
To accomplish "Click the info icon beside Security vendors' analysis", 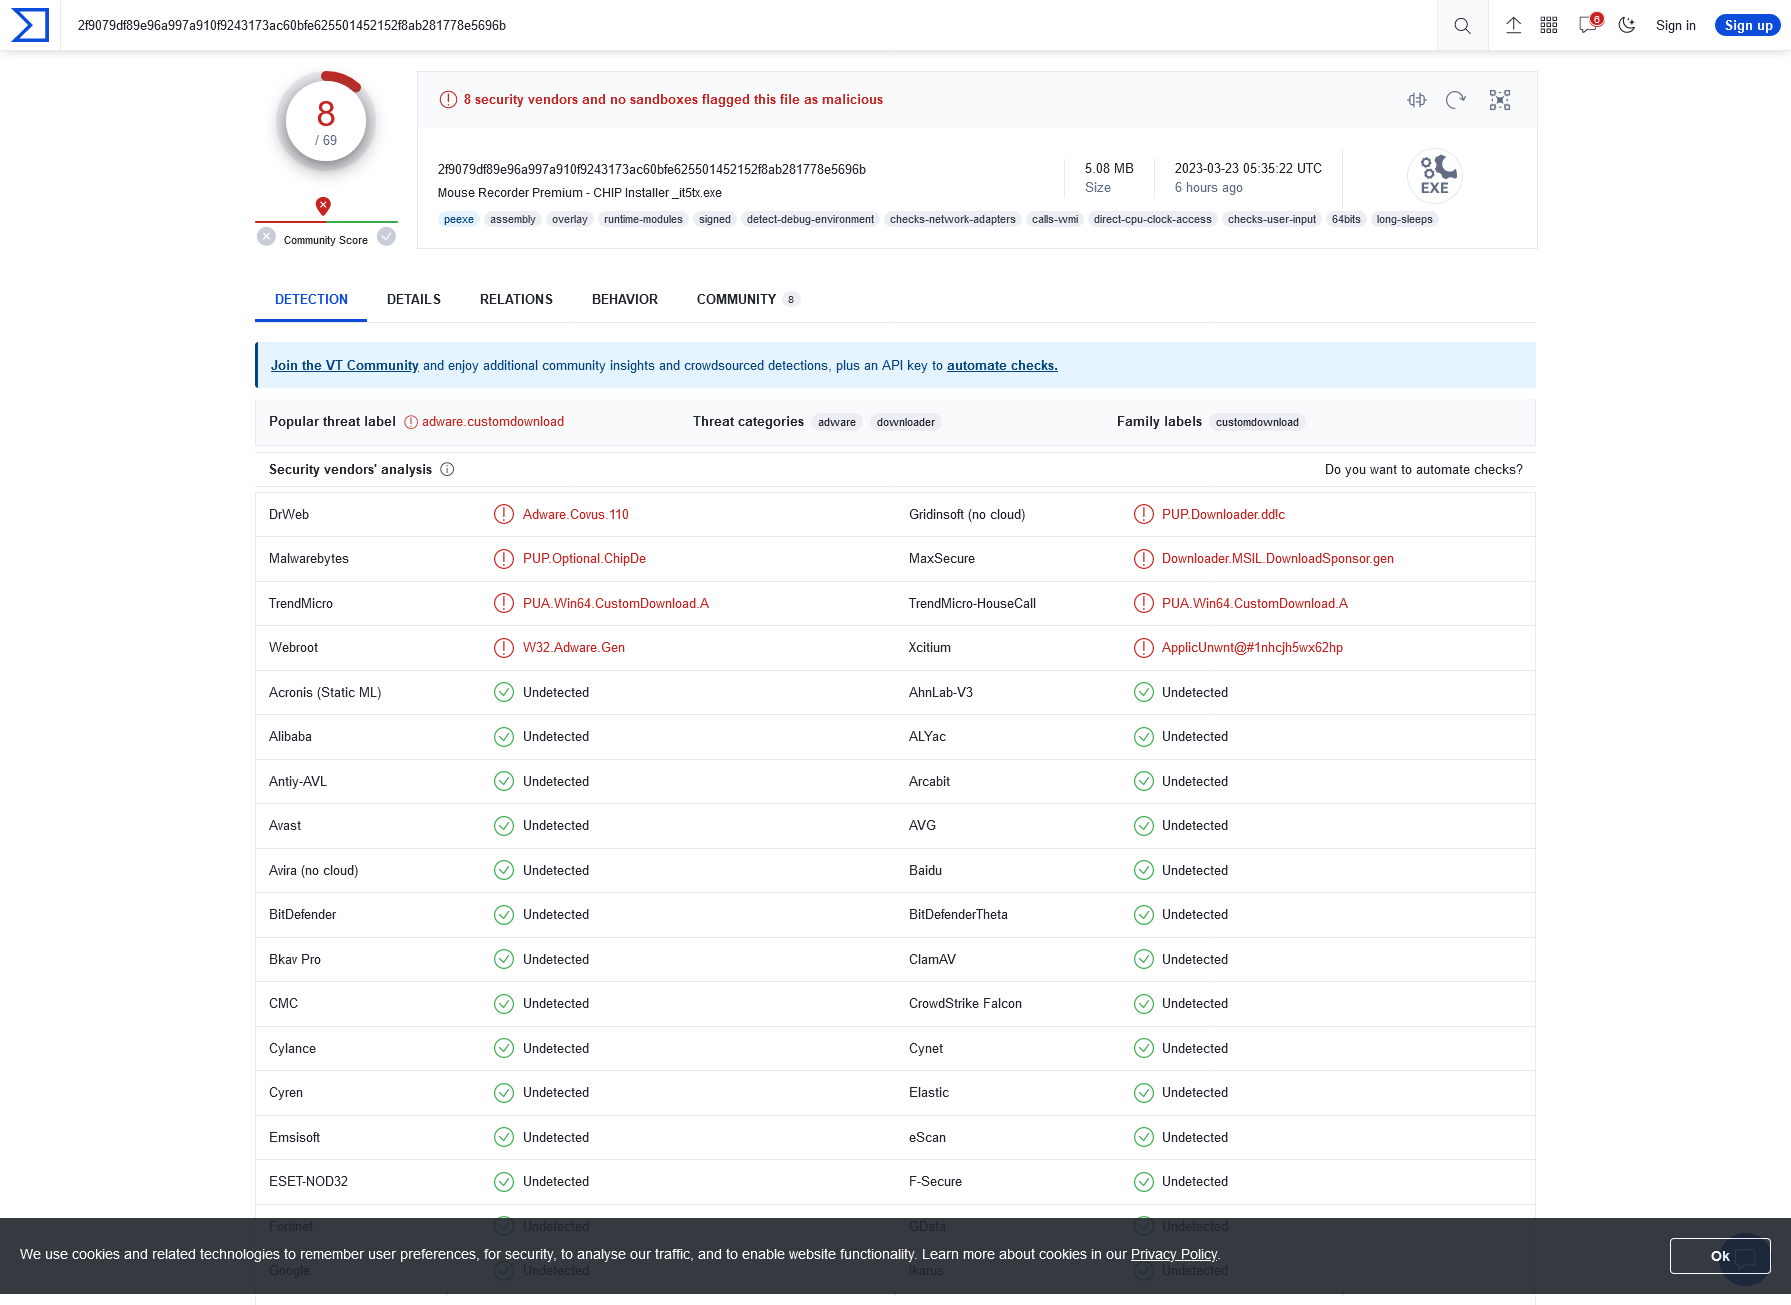I will point(447,470).
